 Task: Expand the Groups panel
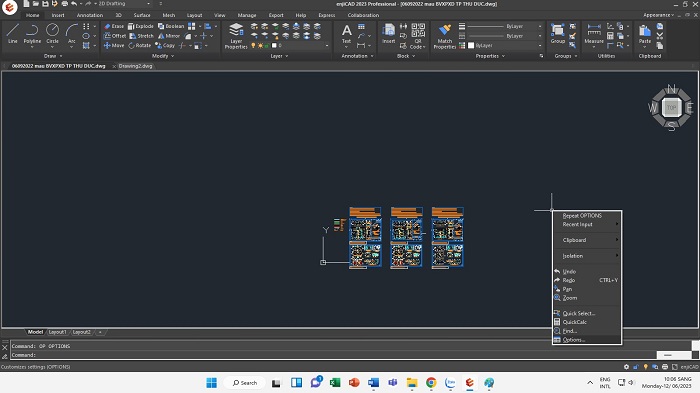click(x=566, y=56)
